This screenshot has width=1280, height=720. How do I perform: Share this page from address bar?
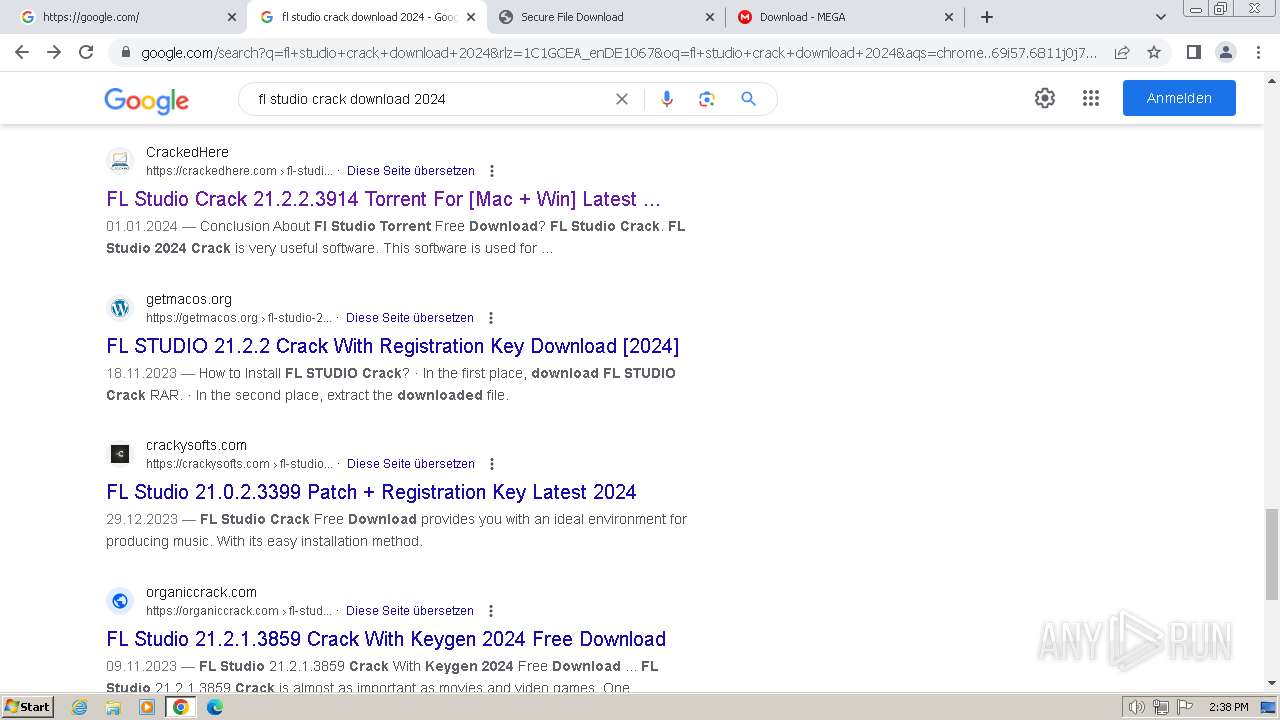[1122, 52]
